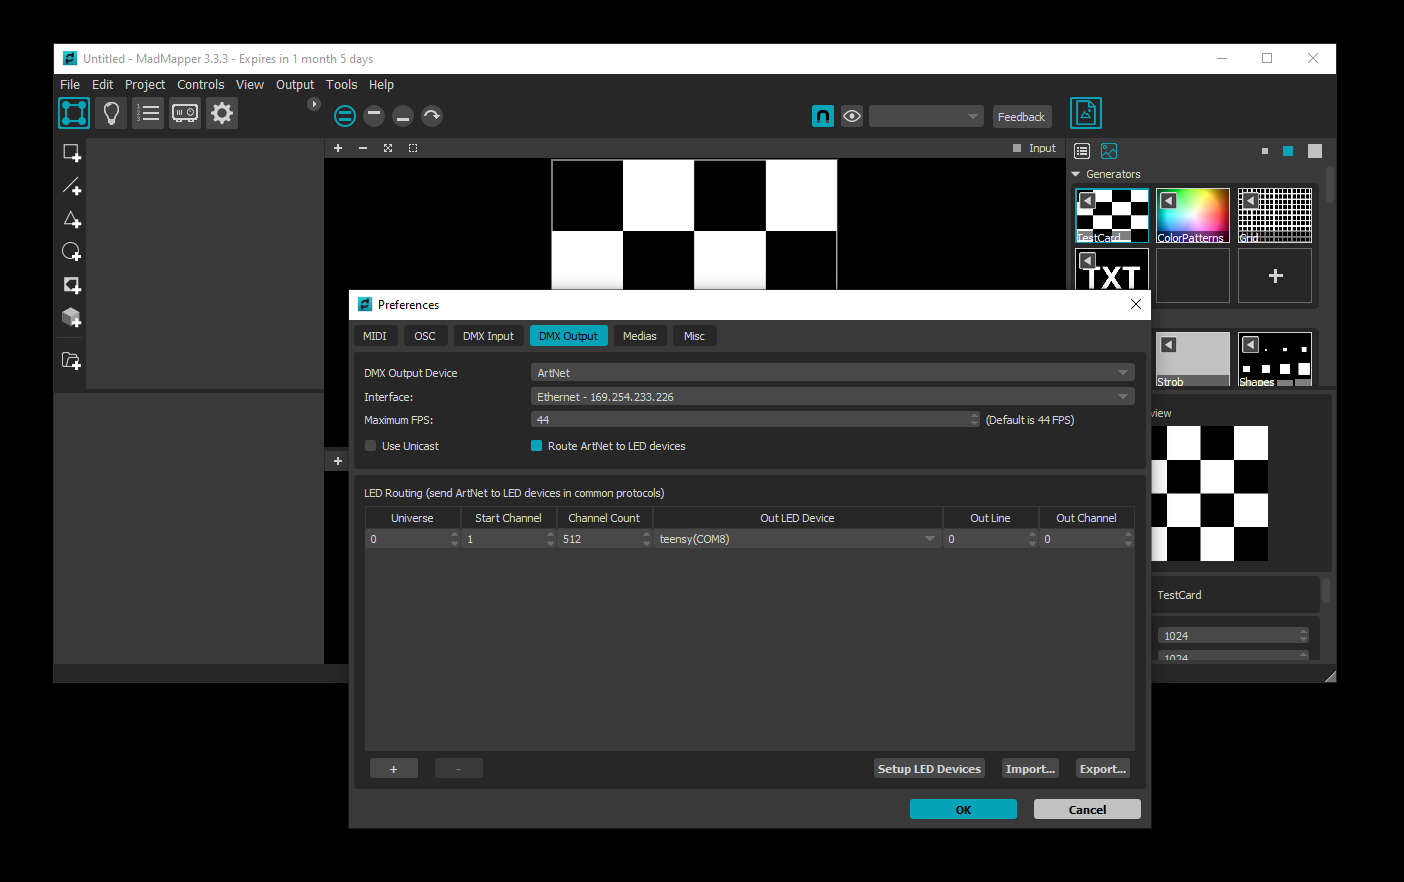The height and width of the screenshot is (882, 1404).
Task: Open the Out LED Device teensy(COM8) dropdown
Action: point(798,539)
